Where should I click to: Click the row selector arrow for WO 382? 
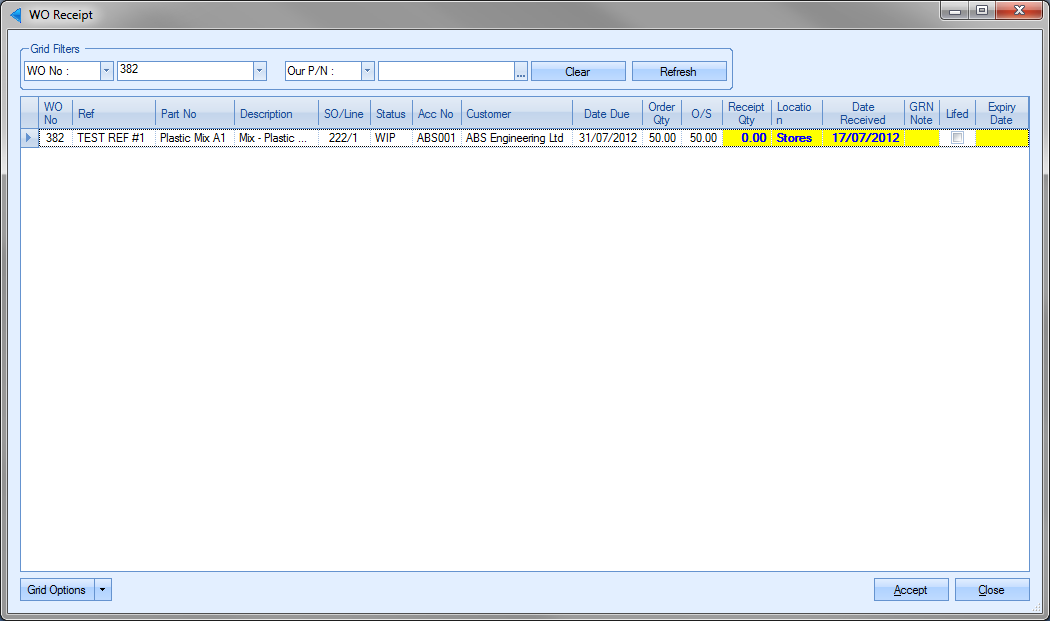pyautogui.click(x=29, y=138)
